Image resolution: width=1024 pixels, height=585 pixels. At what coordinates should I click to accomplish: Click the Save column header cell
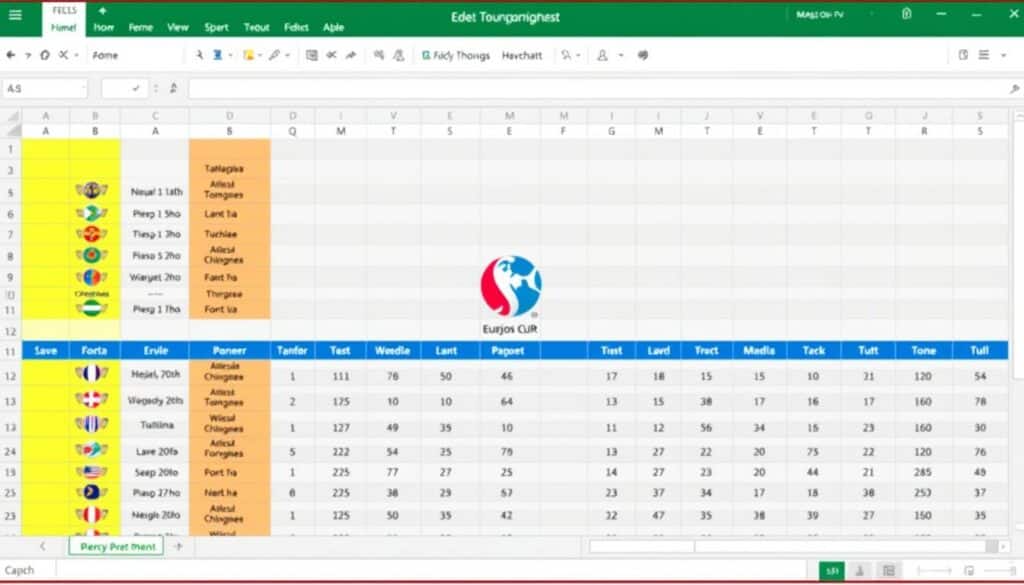pyautogui.click(x=45, y=351)
